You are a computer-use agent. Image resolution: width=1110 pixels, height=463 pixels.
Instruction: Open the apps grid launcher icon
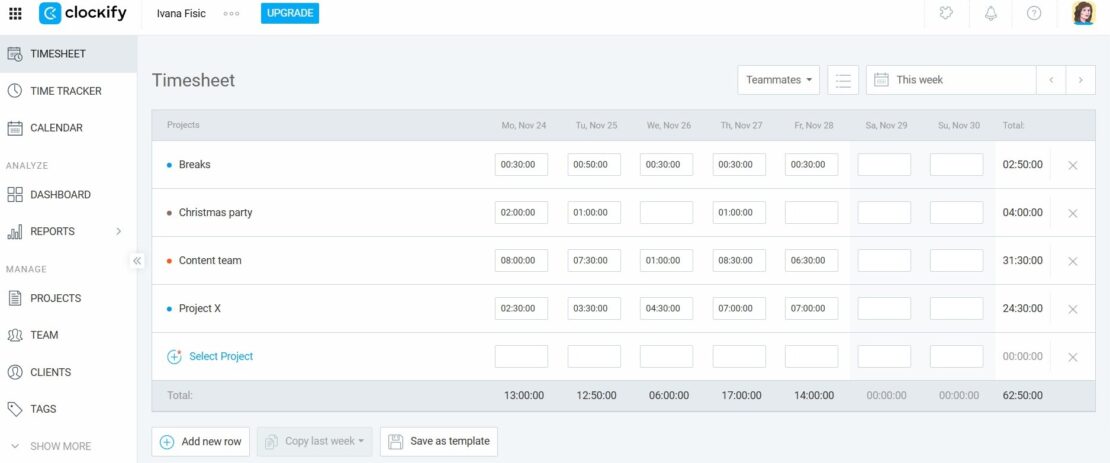click(x=15, y=13)
